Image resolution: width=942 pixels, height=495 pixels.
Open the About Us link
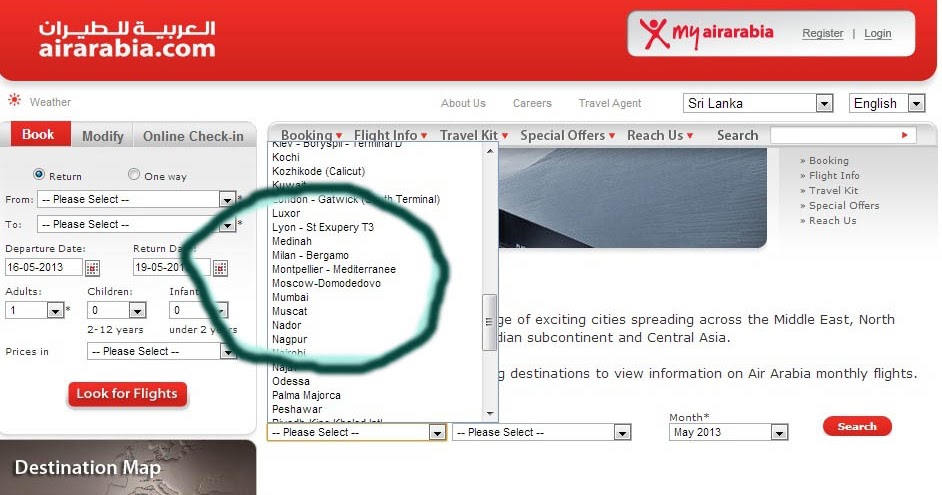pyautogui.click(x=463, y=103)
